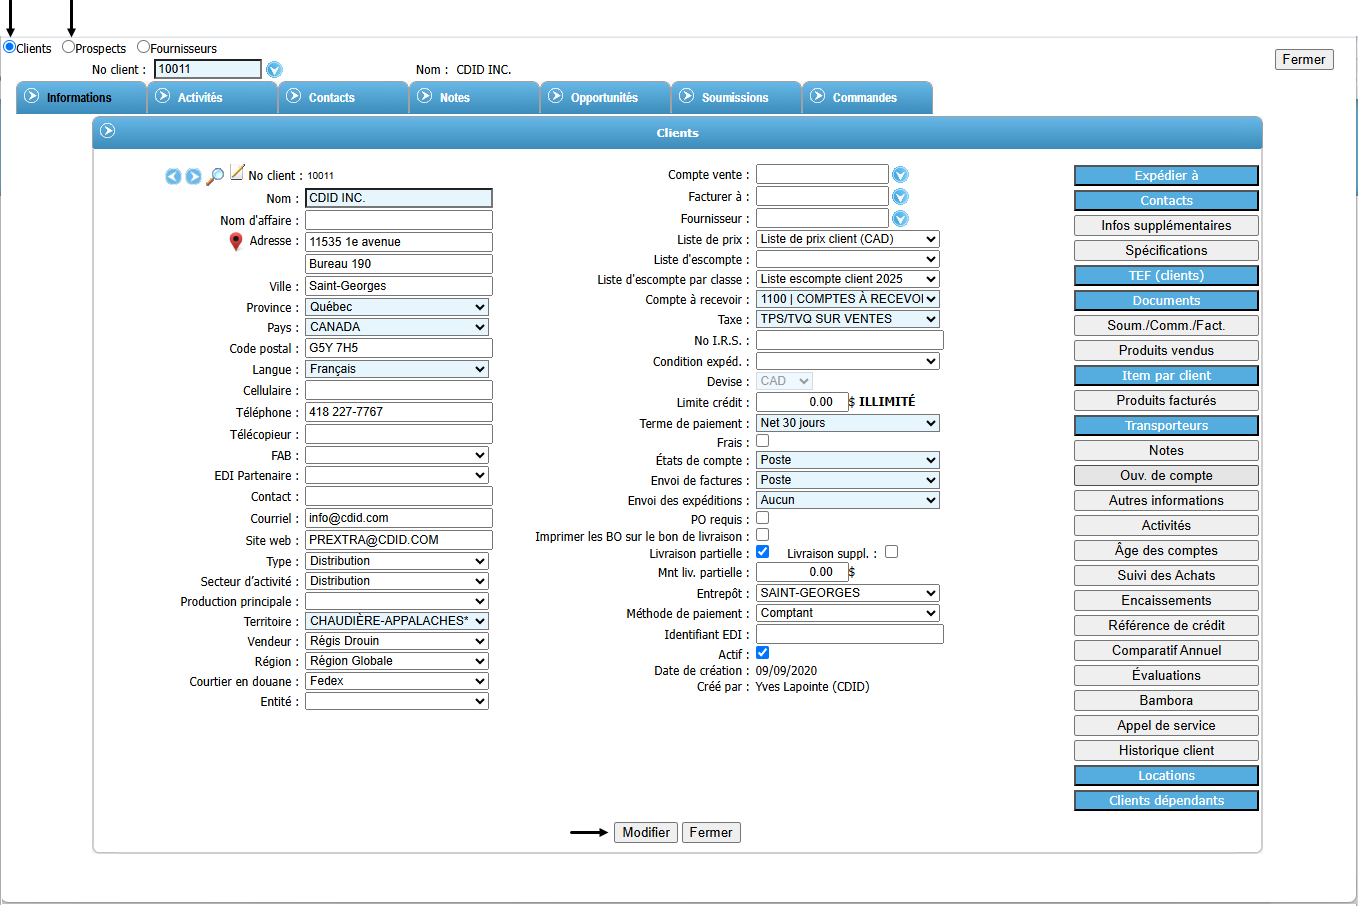Click the pencil edit icon beside No client

point(237,173)
